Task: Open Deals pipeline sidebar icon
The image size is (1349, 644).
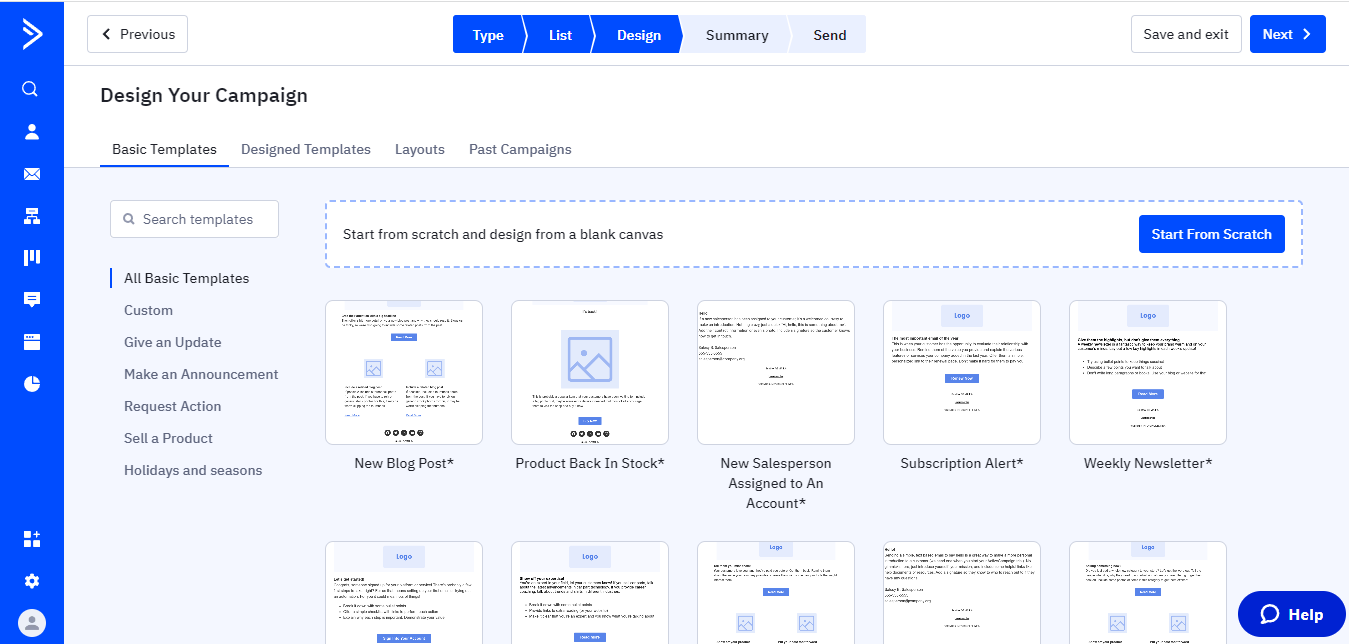Action: coord(32,258)
